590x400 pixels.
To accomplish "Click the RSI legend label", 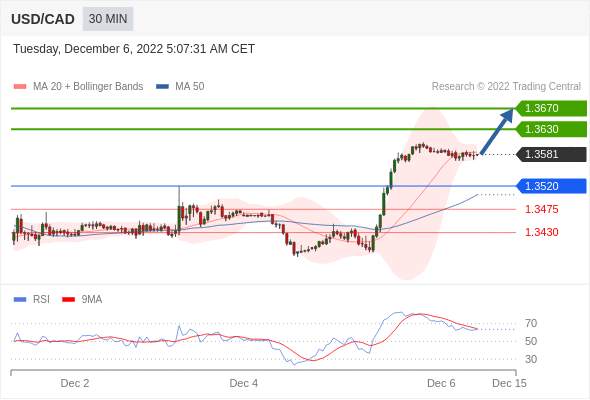I will click(x=41, y=300).
